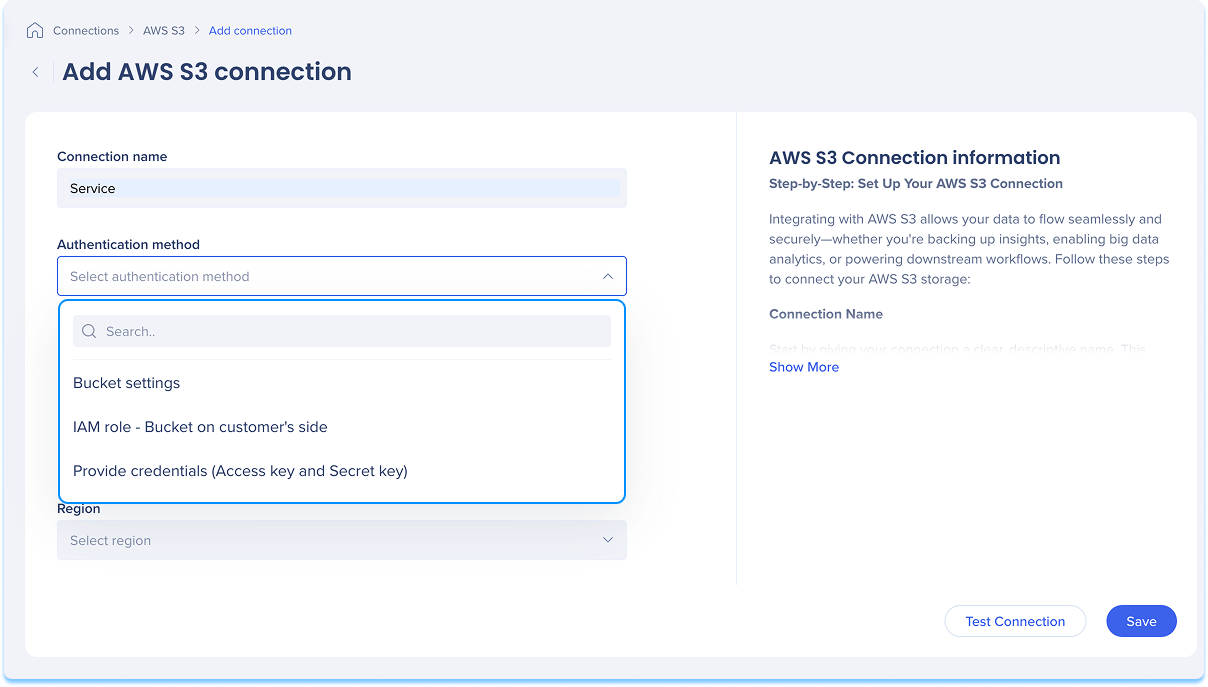Click the magnifier icon in dropdown search

[x=89, y=331]
